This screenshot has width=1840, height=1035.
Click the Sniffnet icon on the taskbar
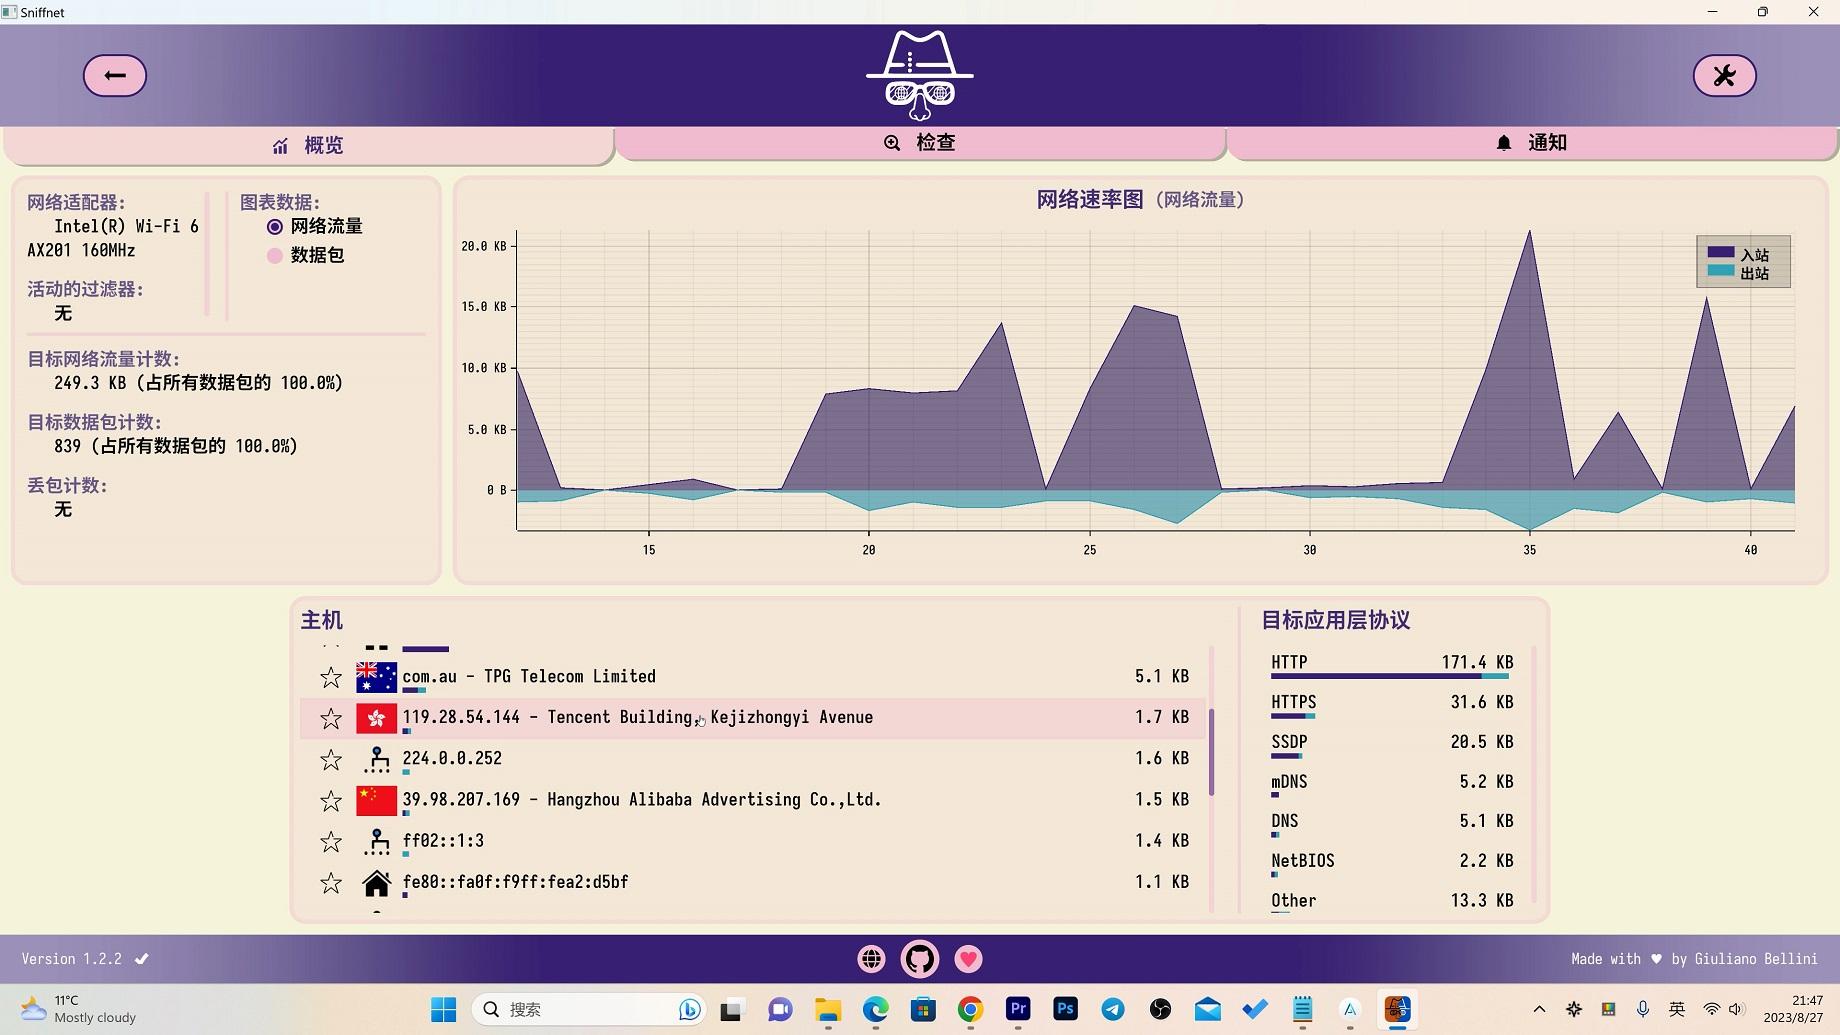[x=1397, y=1010]
